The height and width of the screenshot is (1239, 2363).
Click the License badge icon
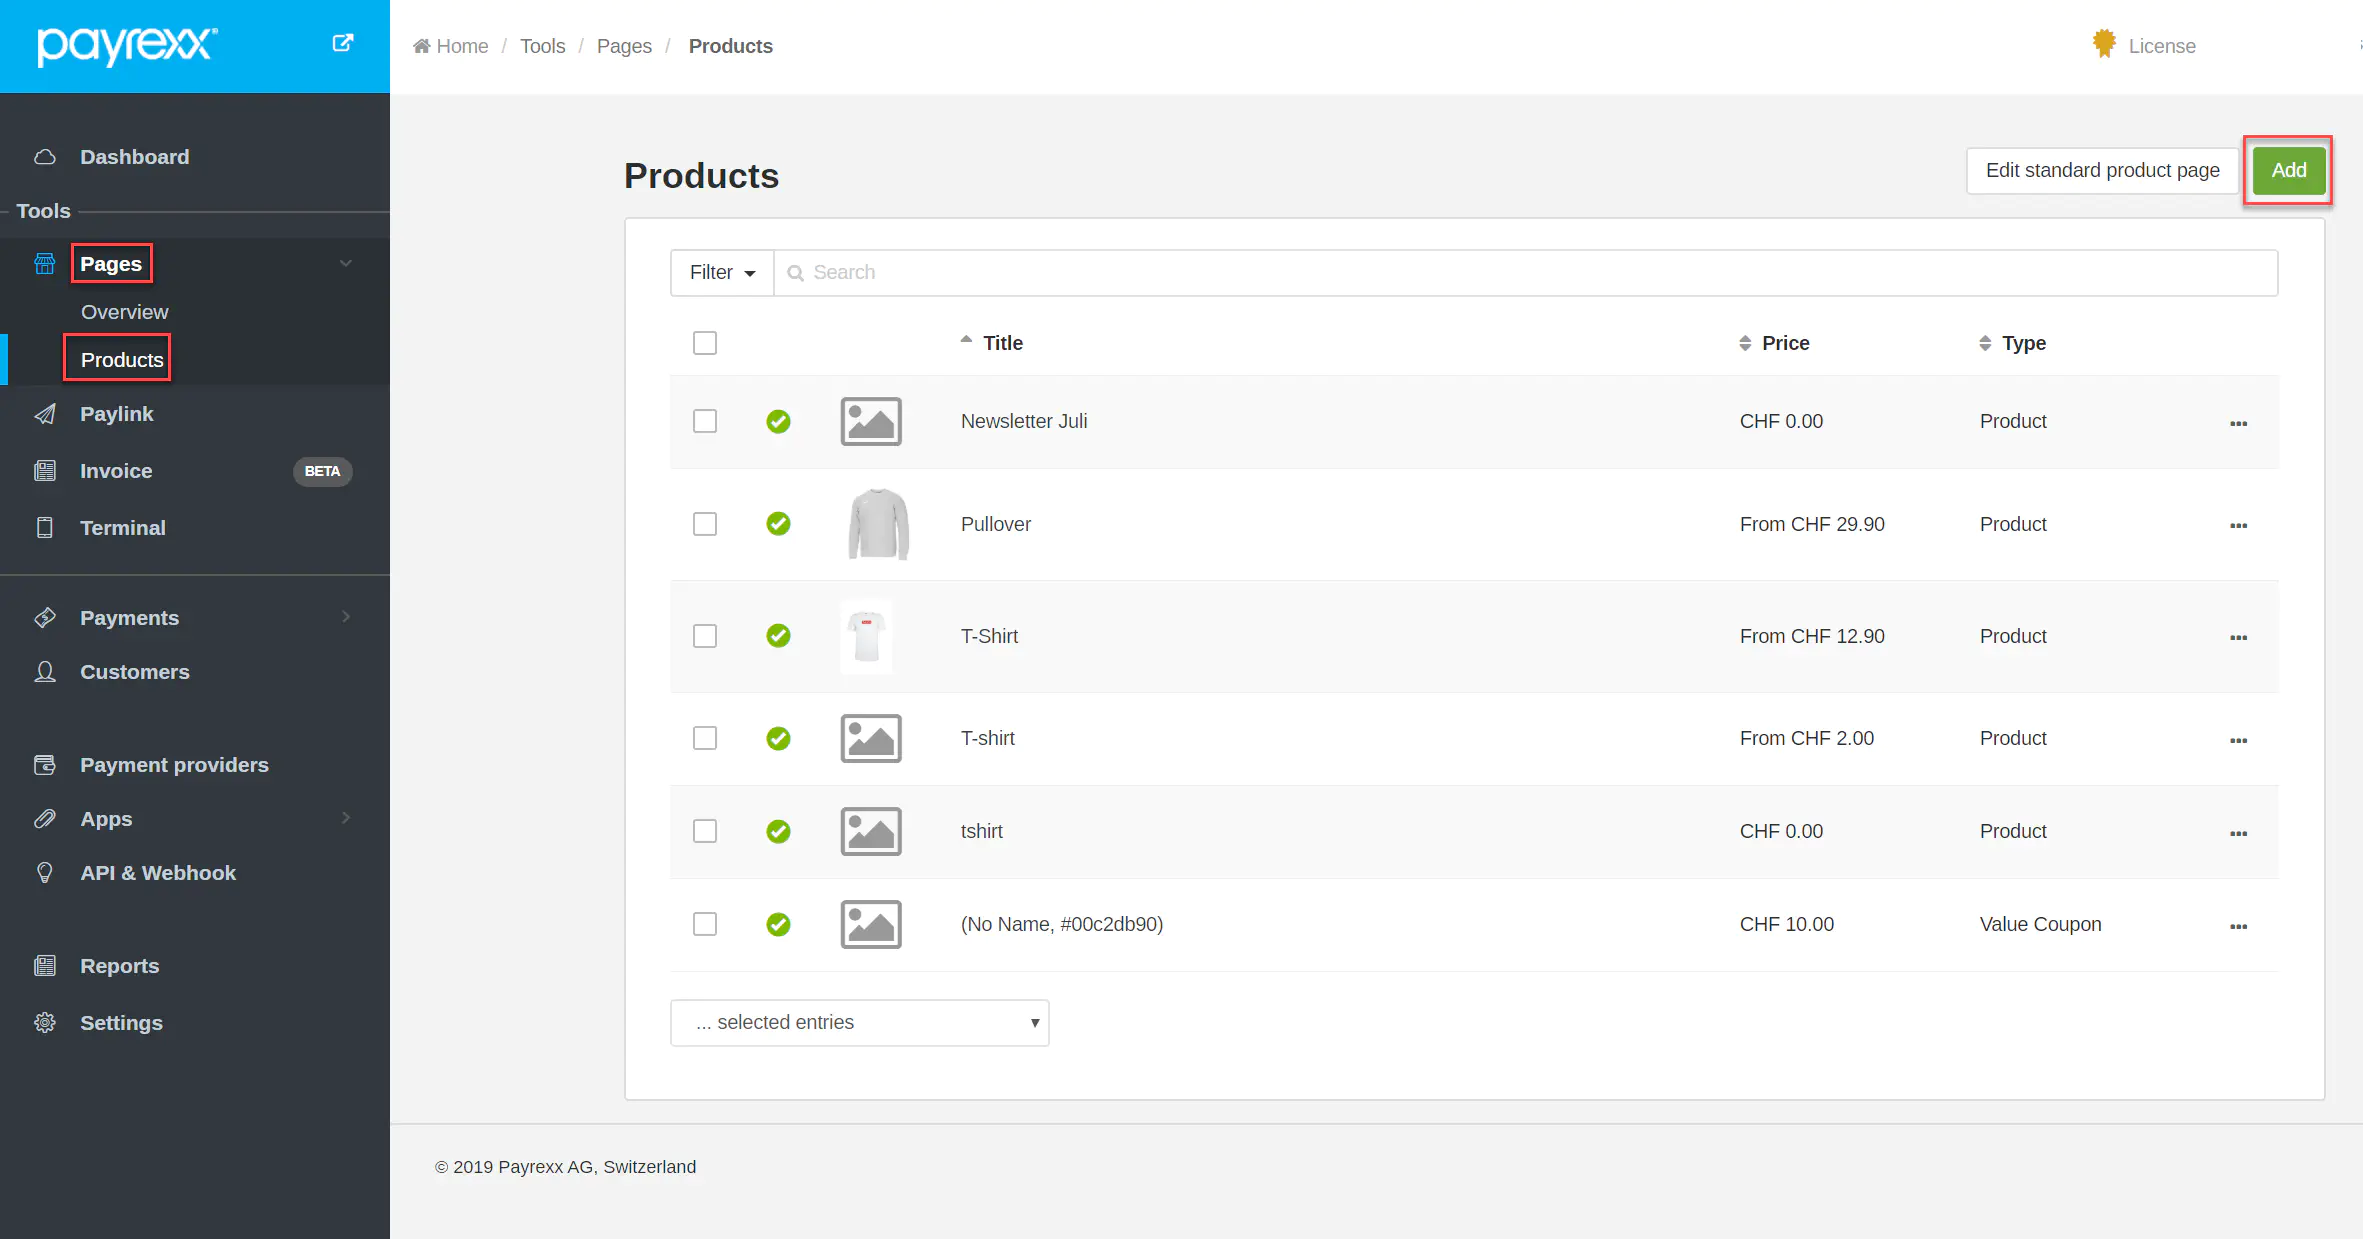click(x=2104, y=44)
